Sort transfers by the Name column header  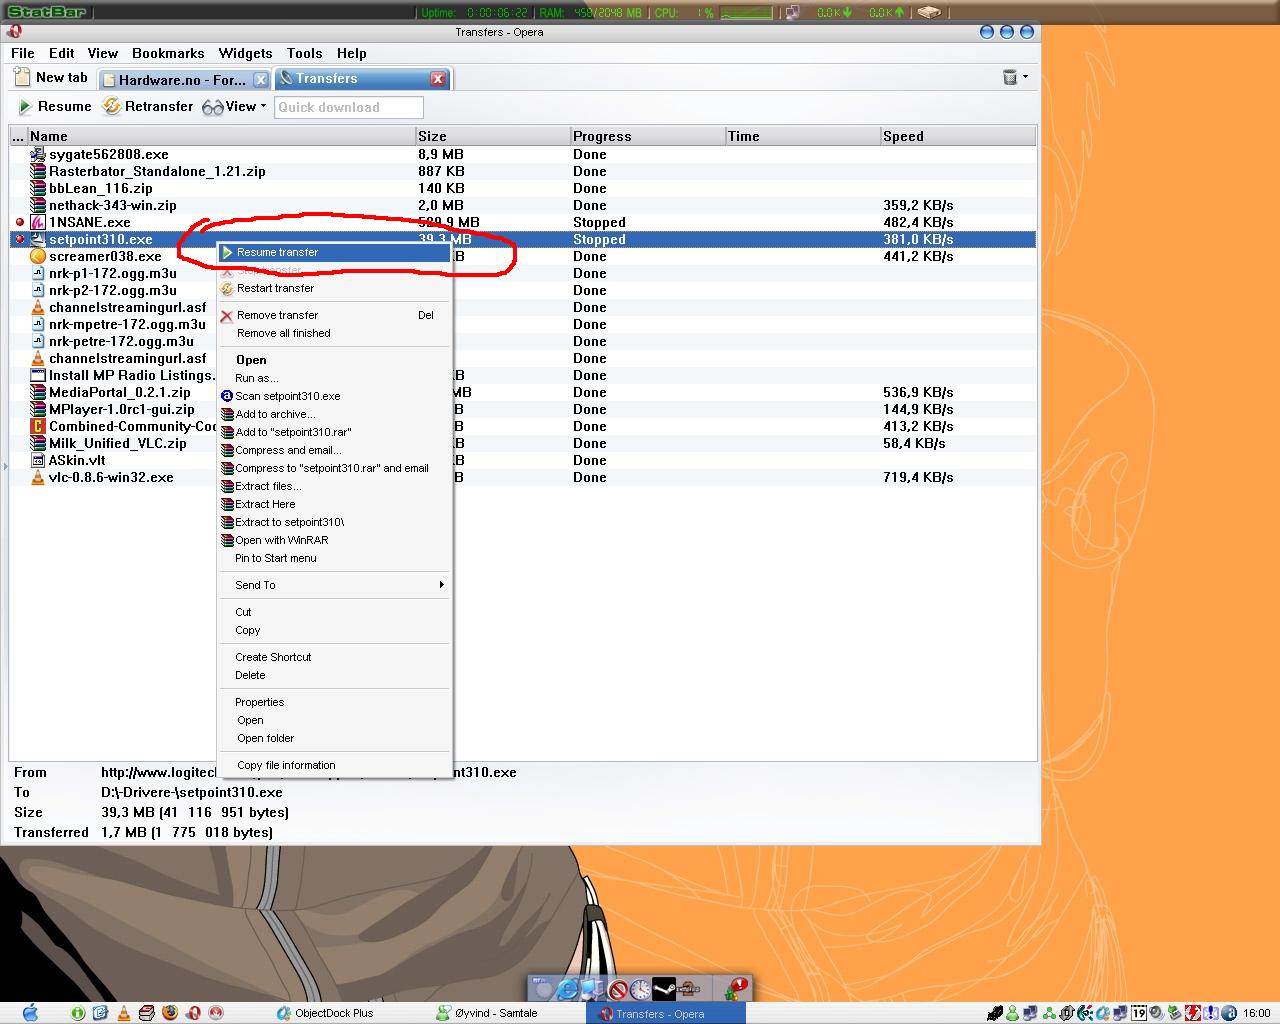click(221, 136)
